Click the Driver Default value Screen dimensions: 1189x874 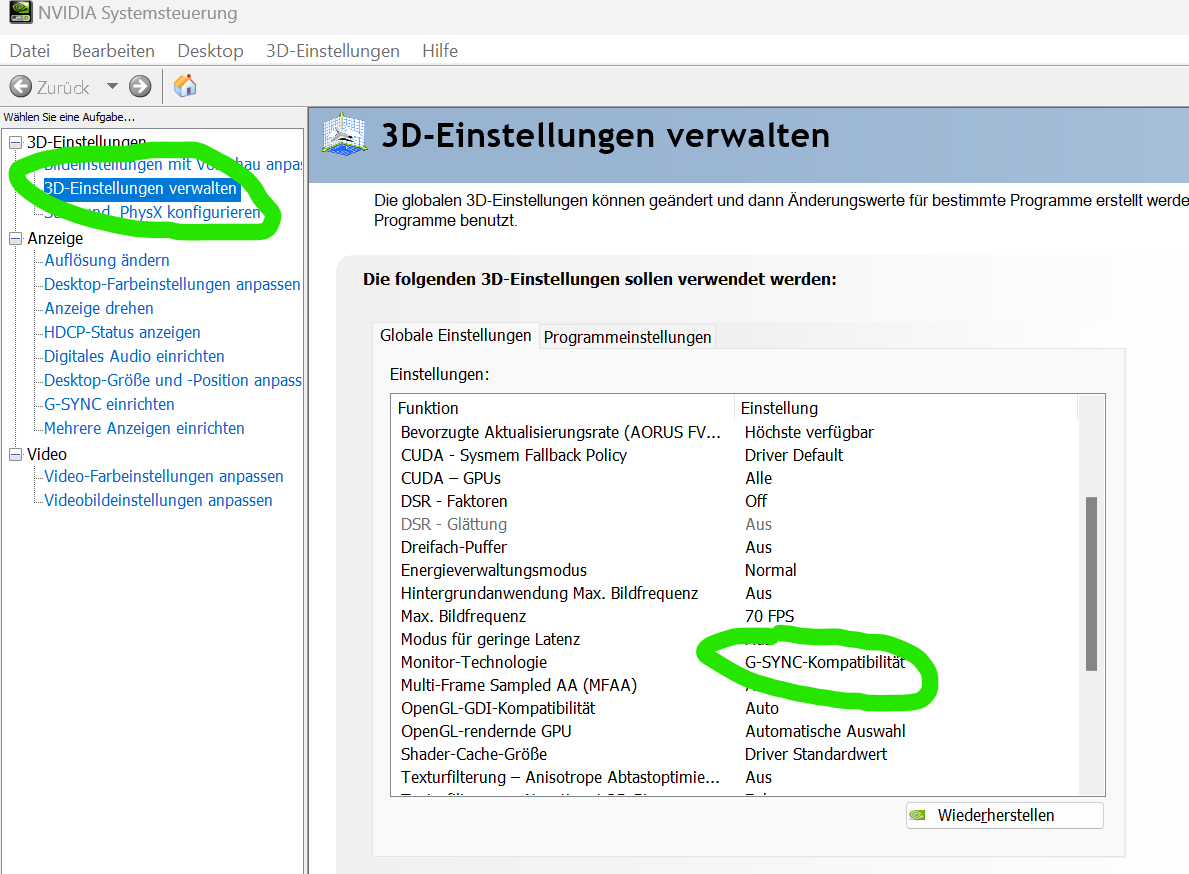(x=794, y=455)
